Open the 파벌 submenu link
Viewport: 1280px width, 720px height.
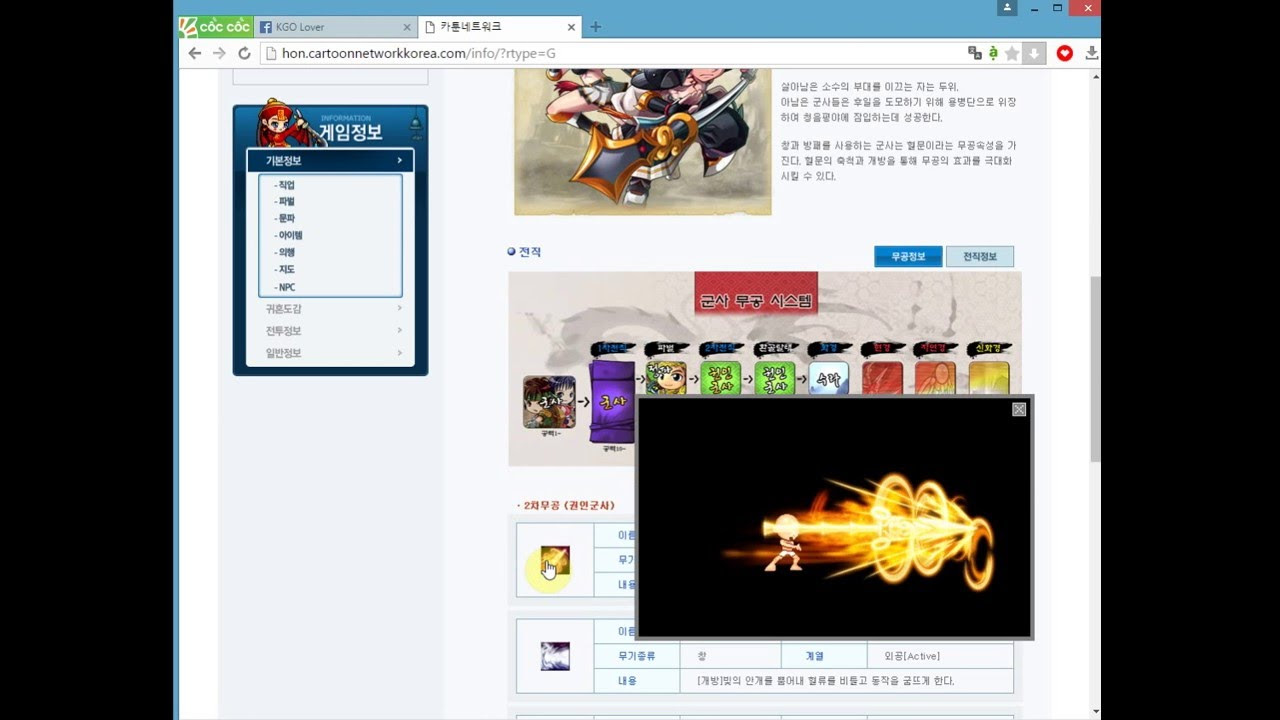285,201
